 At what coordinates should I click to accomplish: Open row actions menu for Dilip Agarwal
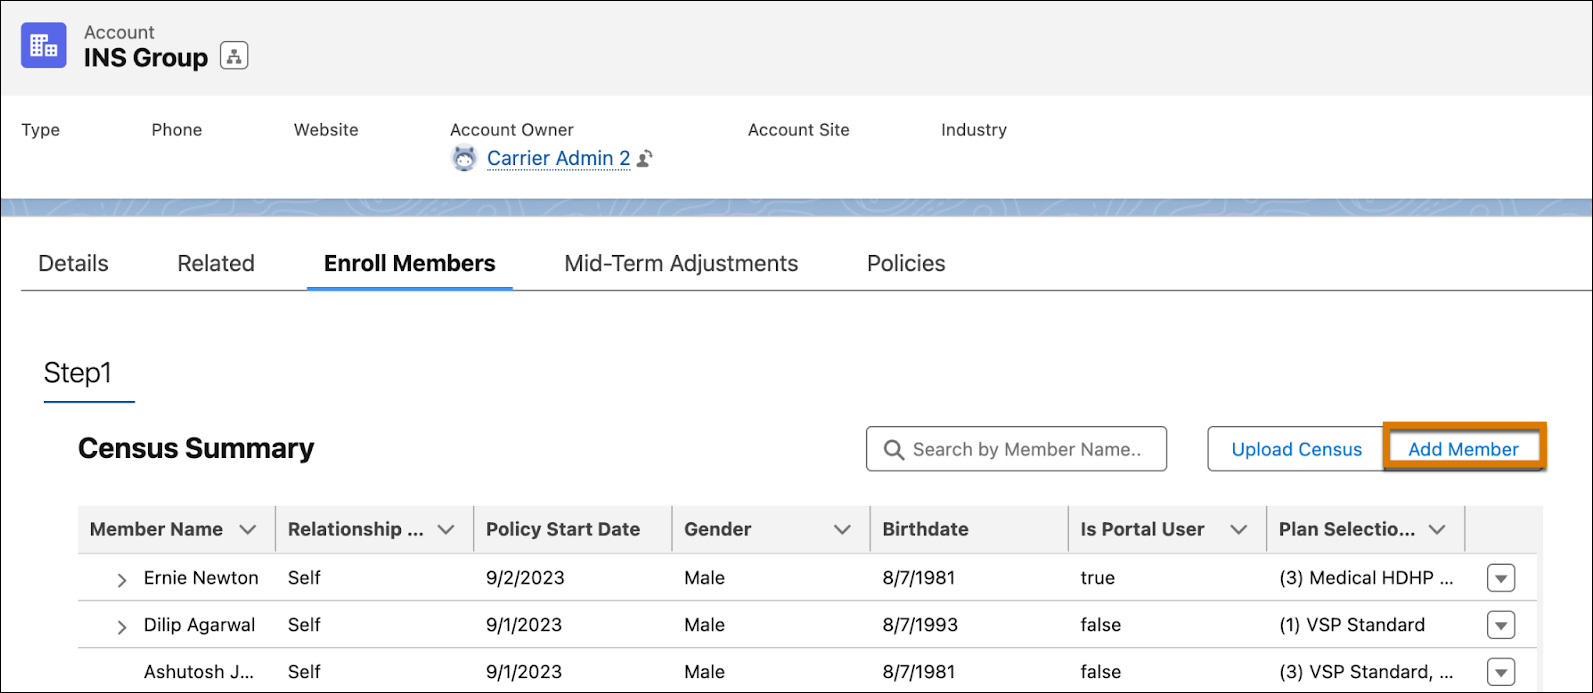tap(1501, 625)
